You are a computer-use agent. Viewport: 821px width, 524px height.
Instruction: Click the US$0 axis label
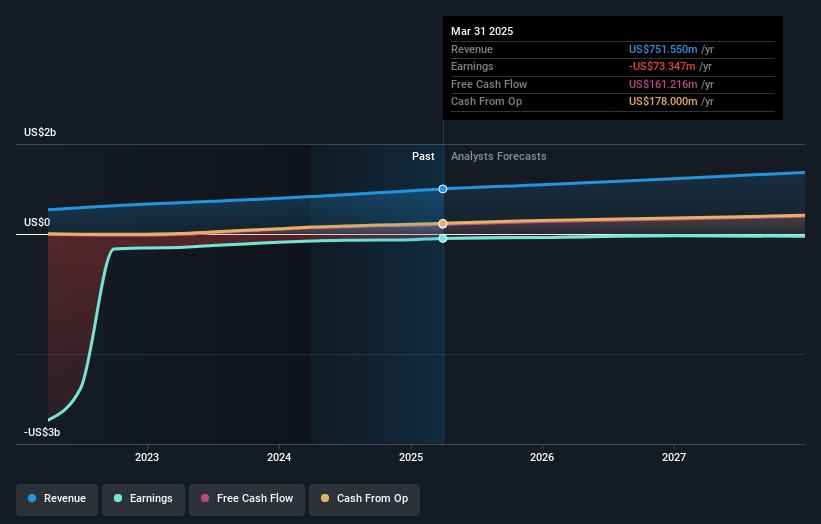click(x=37, y=222)
